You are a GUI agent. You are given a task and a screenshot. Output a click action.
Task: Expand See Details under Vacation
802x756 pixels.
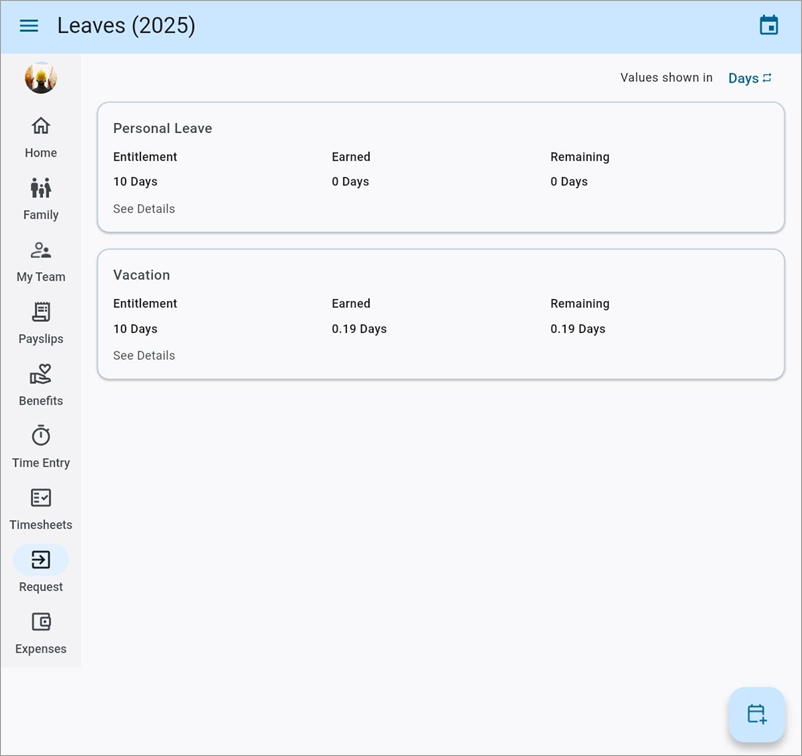point(144,356)
